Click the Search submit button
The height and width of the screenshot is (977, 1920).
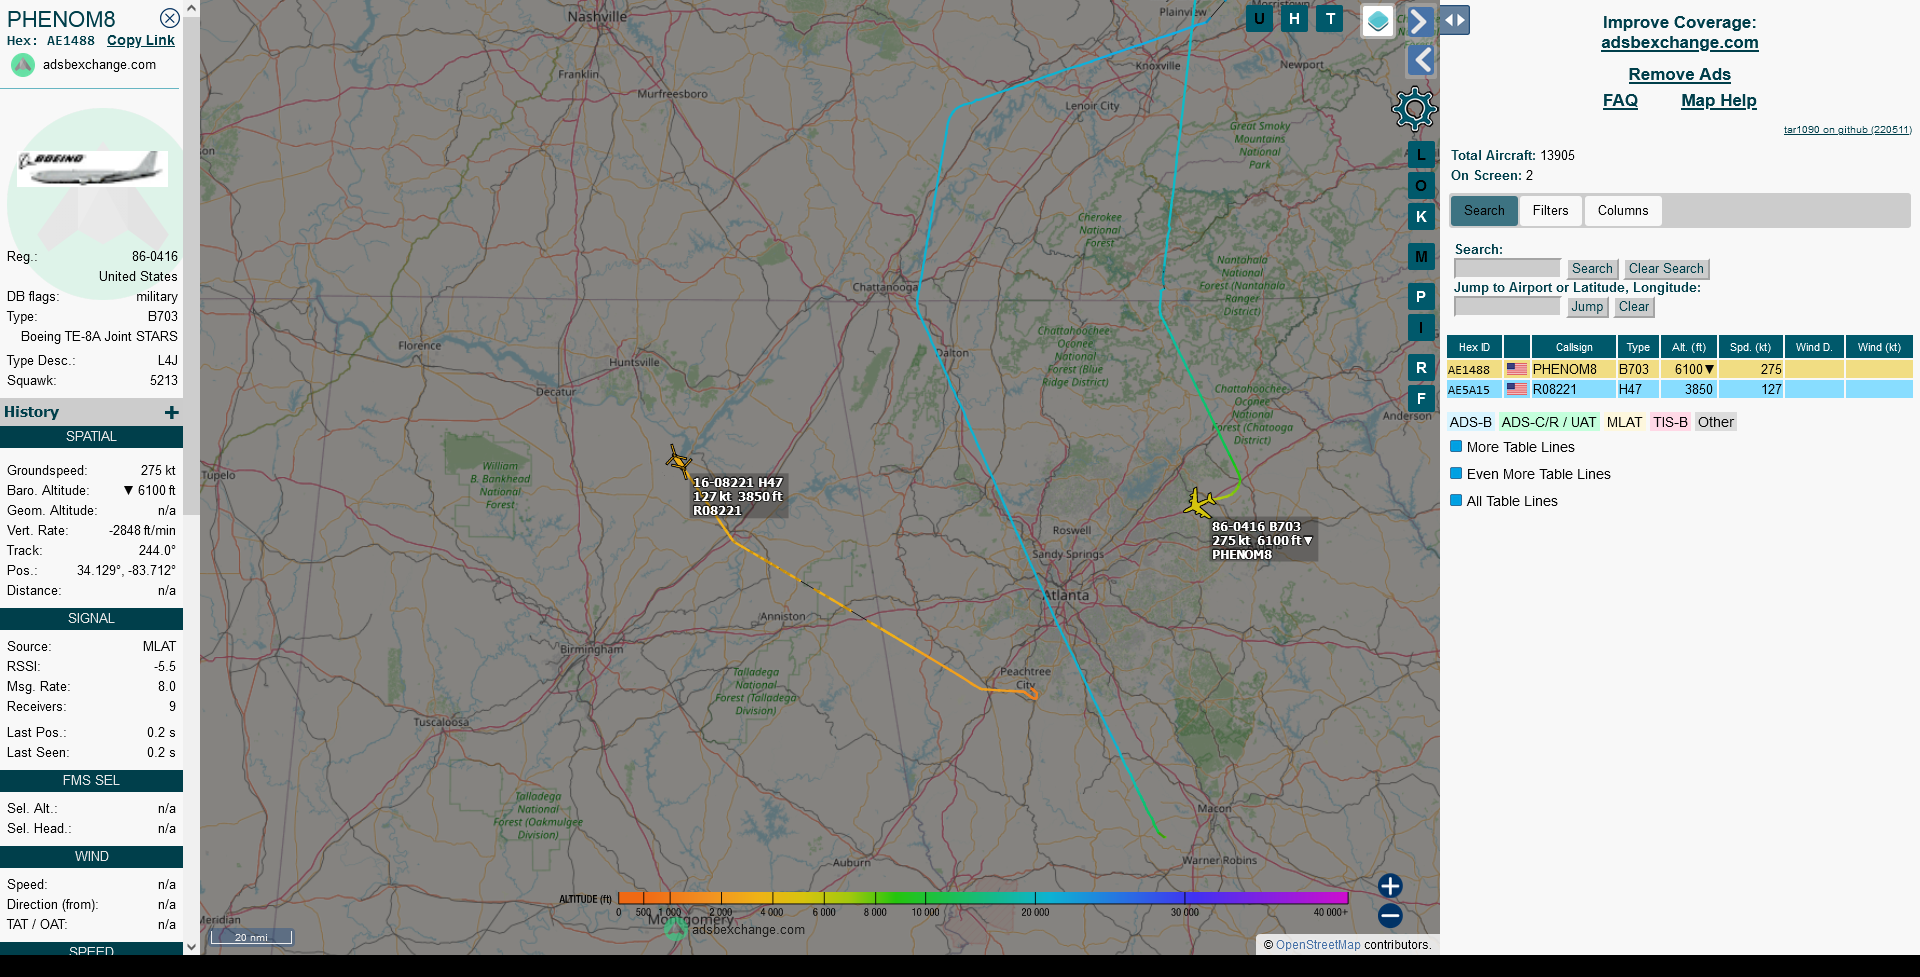point(1592,269)
